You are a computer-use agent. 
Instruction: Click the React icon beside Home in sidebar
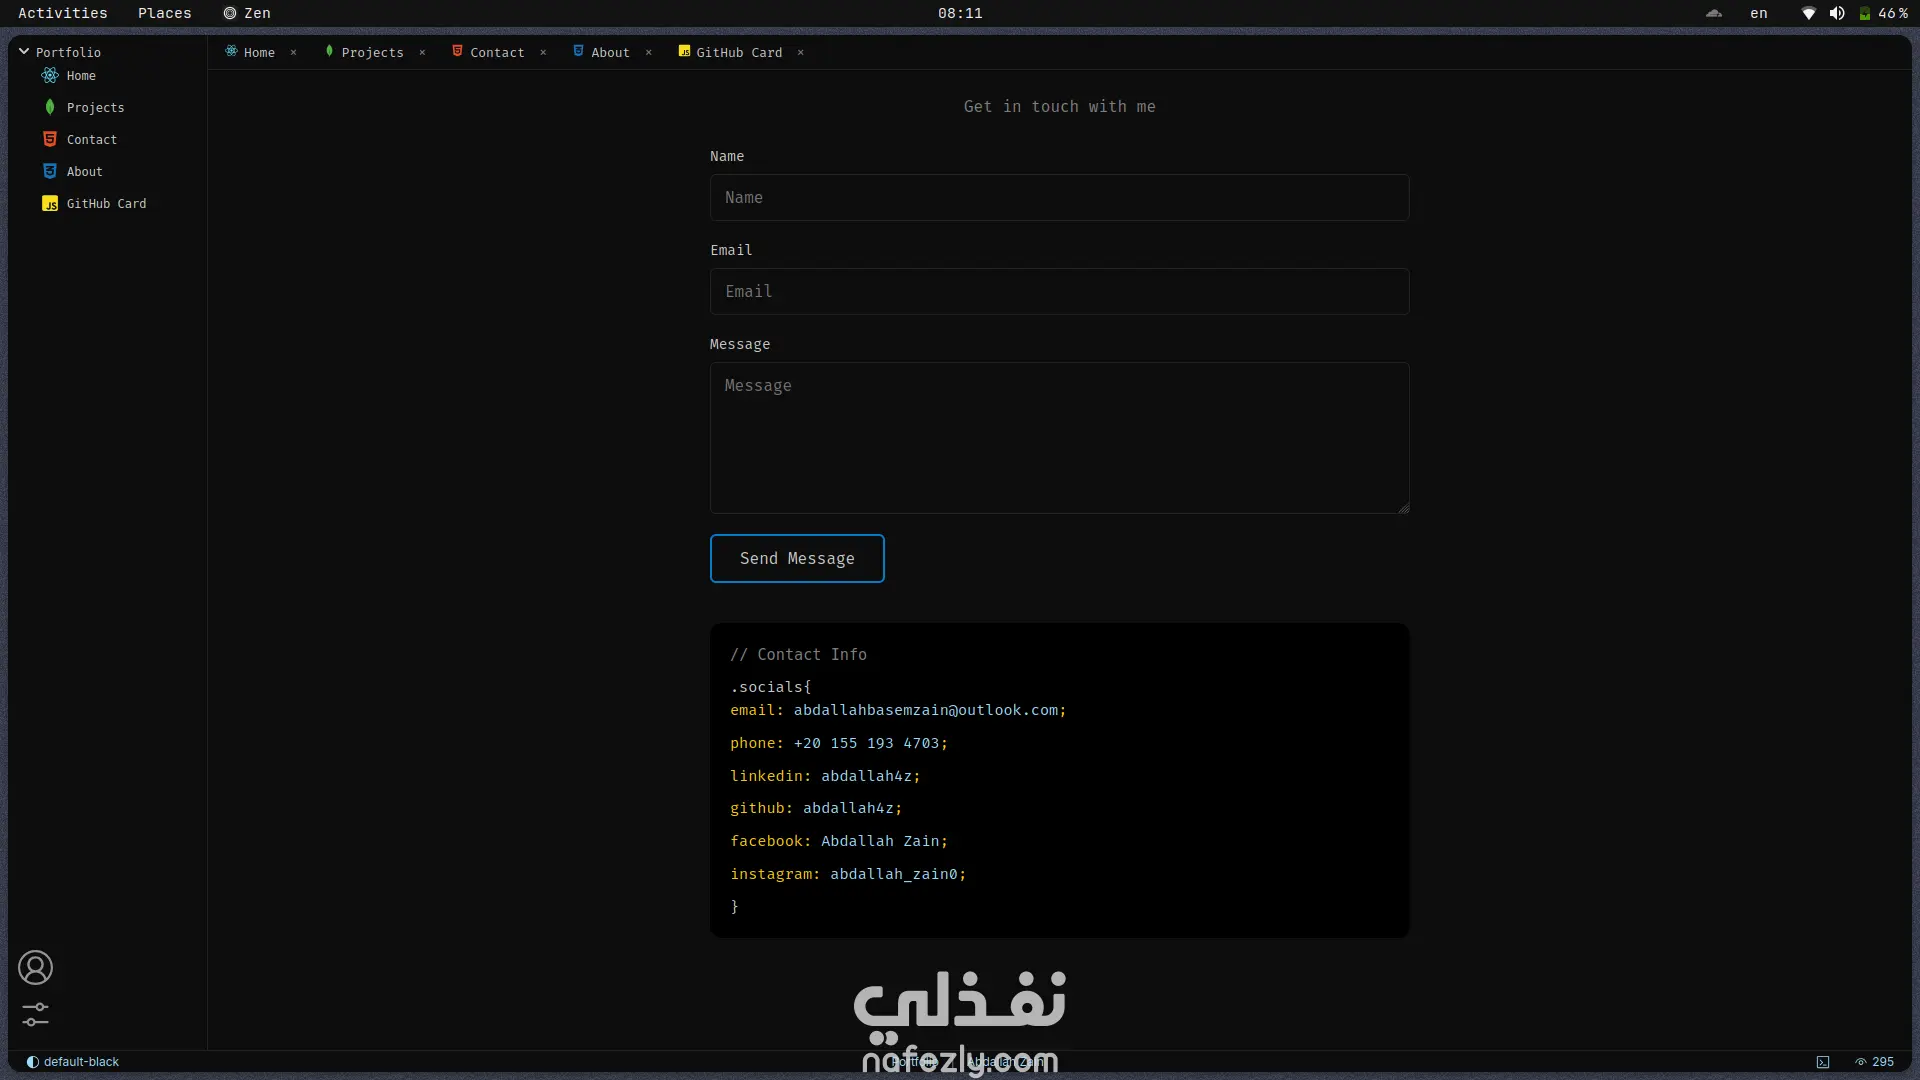[x=50, y=76]
